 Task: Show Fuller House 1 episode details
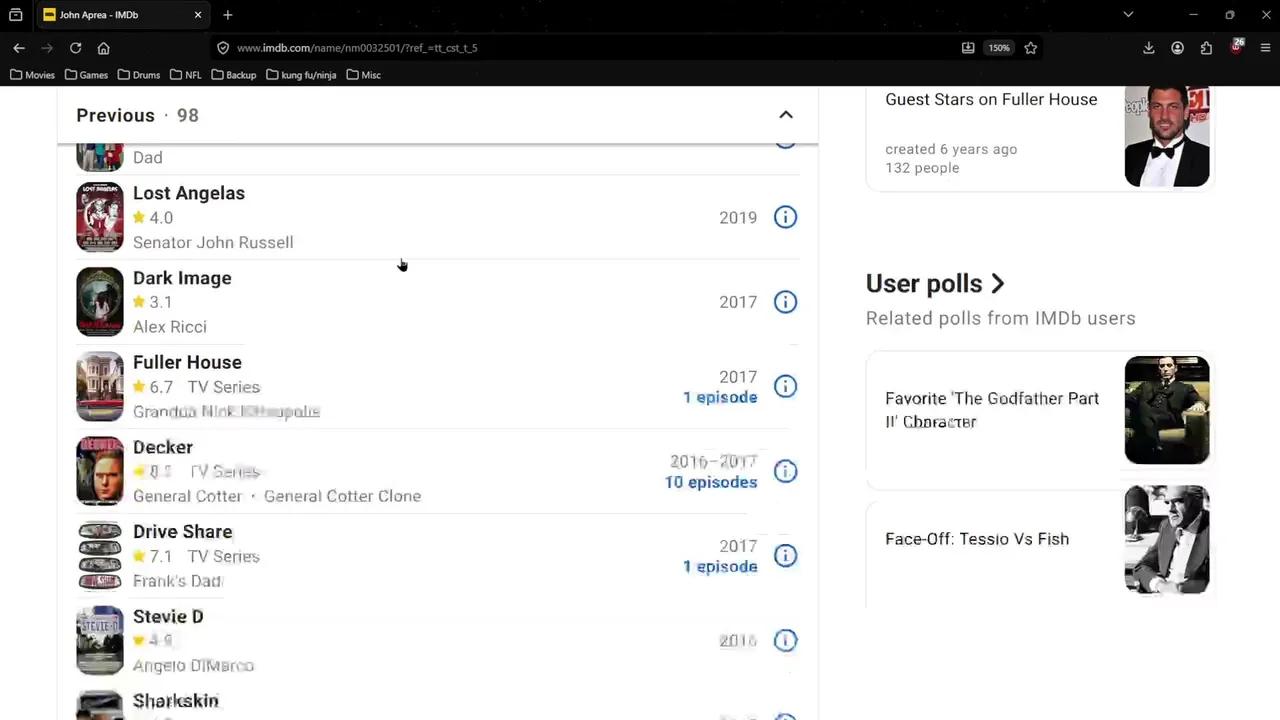click(x=720, y=397)
